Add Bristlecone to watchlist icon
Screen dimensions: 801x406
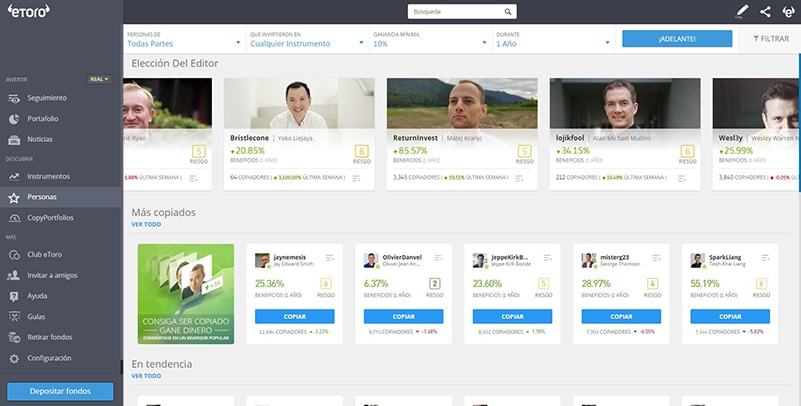click(x=356, y=178)
